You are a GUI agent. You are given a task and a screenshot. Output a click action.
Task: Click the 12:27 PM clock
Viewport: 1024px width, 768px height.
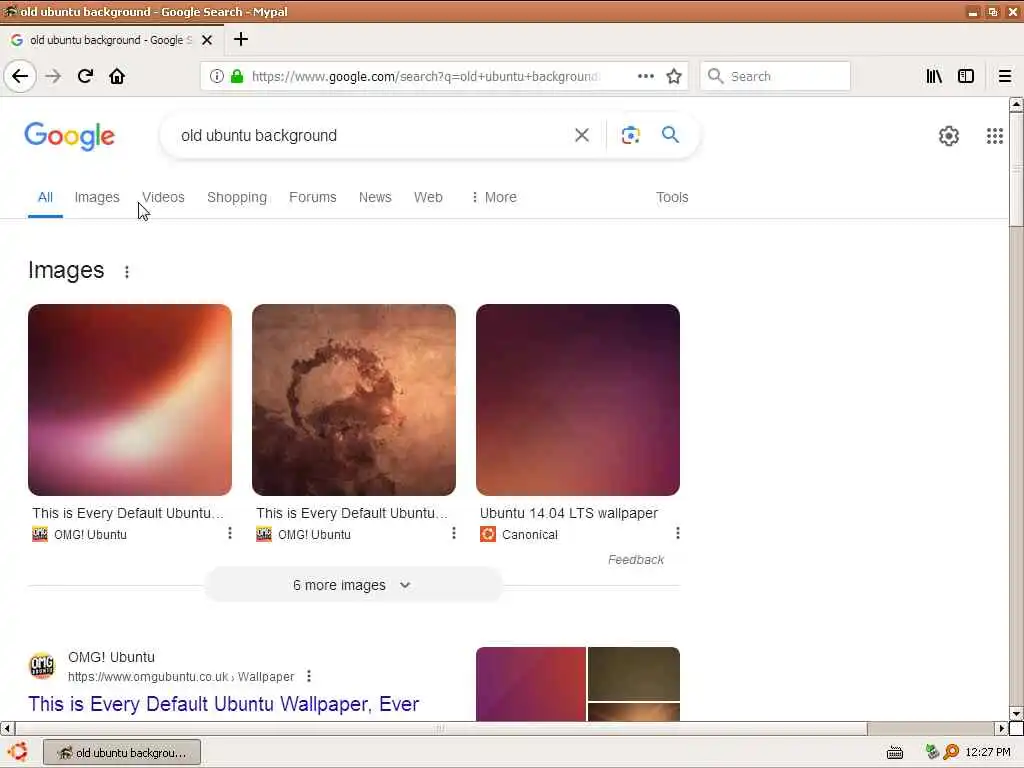click(987, 752)
